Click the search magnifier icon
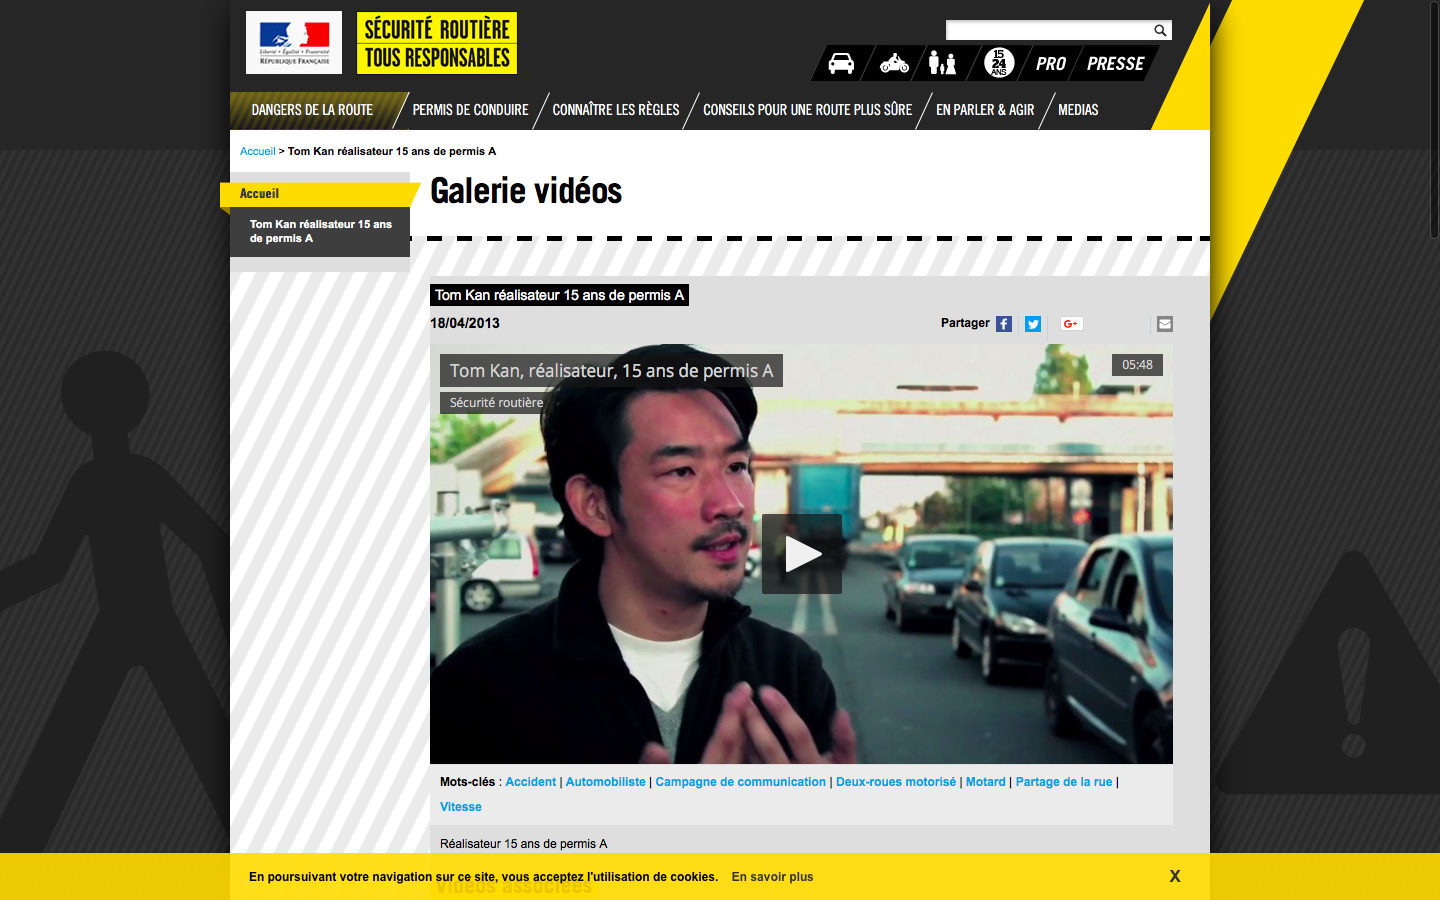Image resolution: width=1440 pixels, height=900 pixels. click(1160, 30)
